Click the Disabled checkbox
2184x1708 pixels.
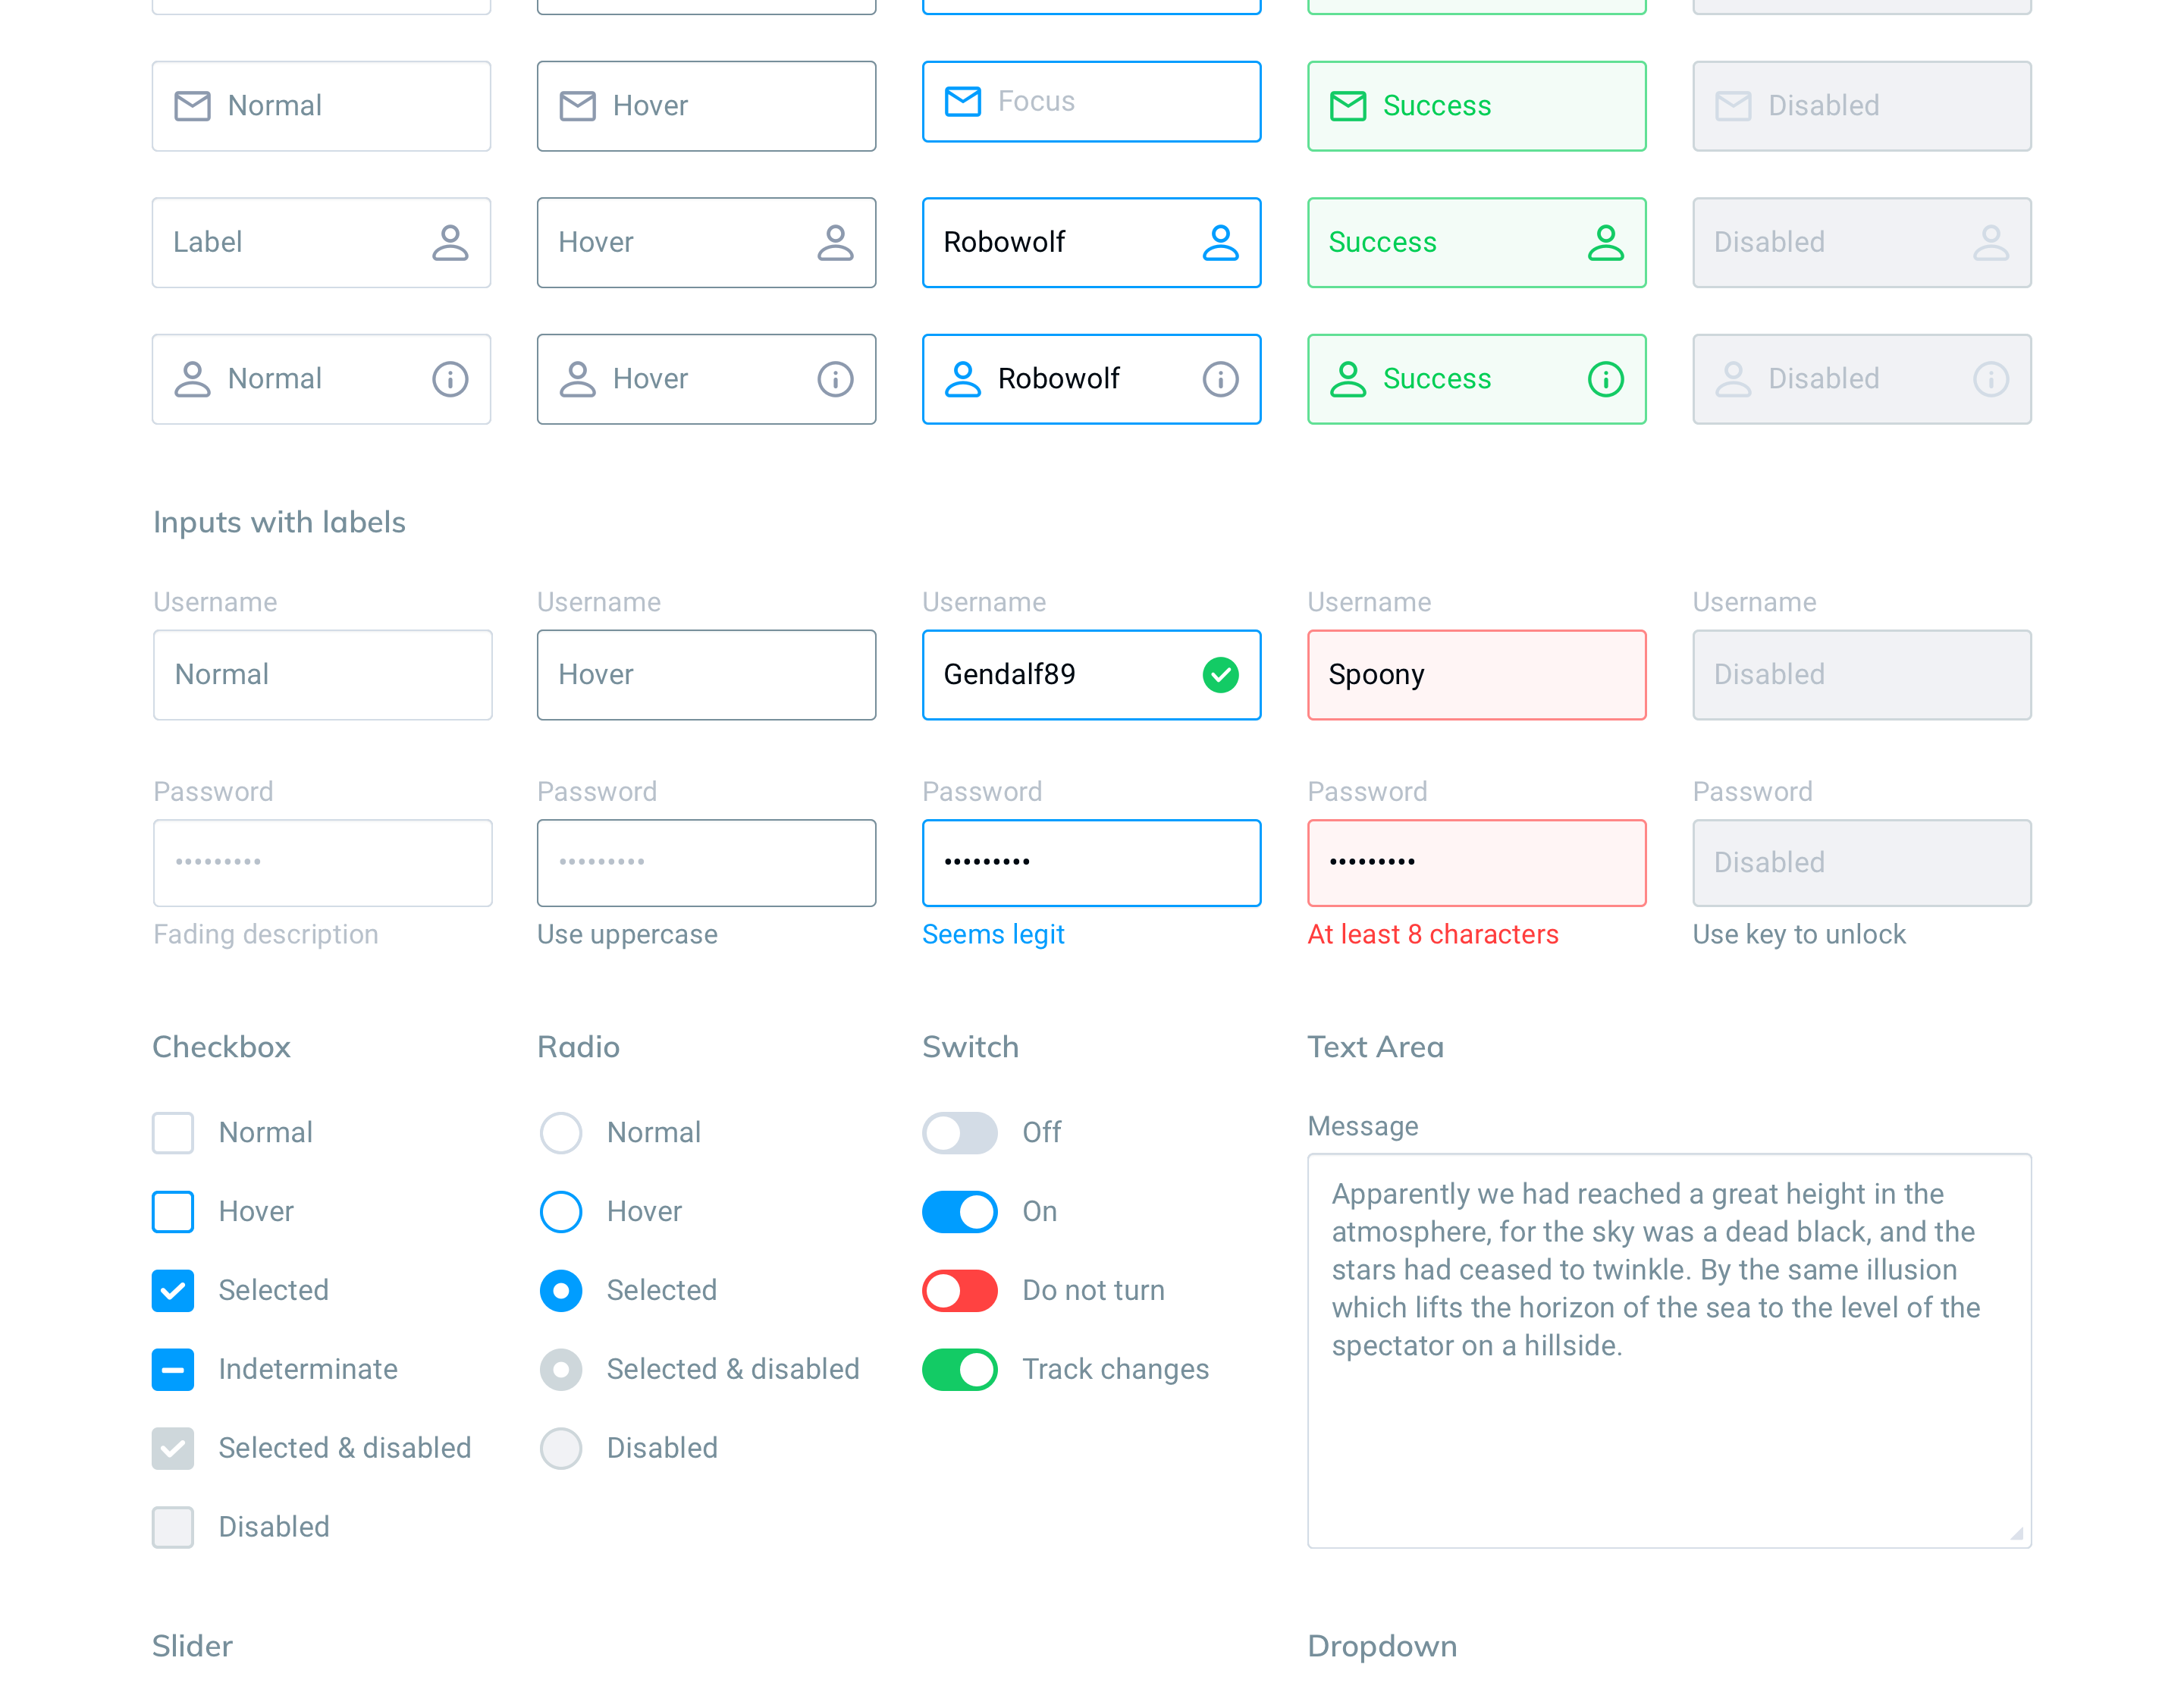[x=173, y=1528]
